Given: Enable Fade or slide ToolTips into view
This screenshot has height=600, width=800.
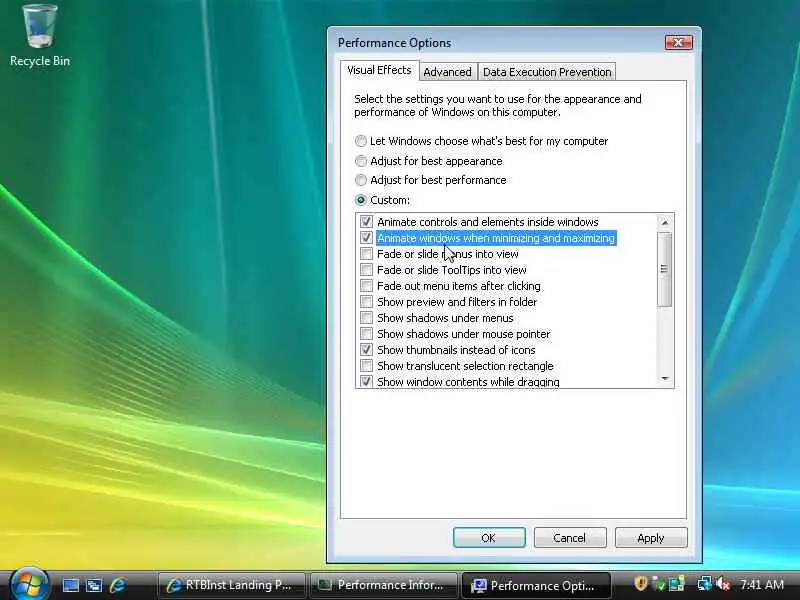Looking at the screenshot, I should click(x=366, y=269).
